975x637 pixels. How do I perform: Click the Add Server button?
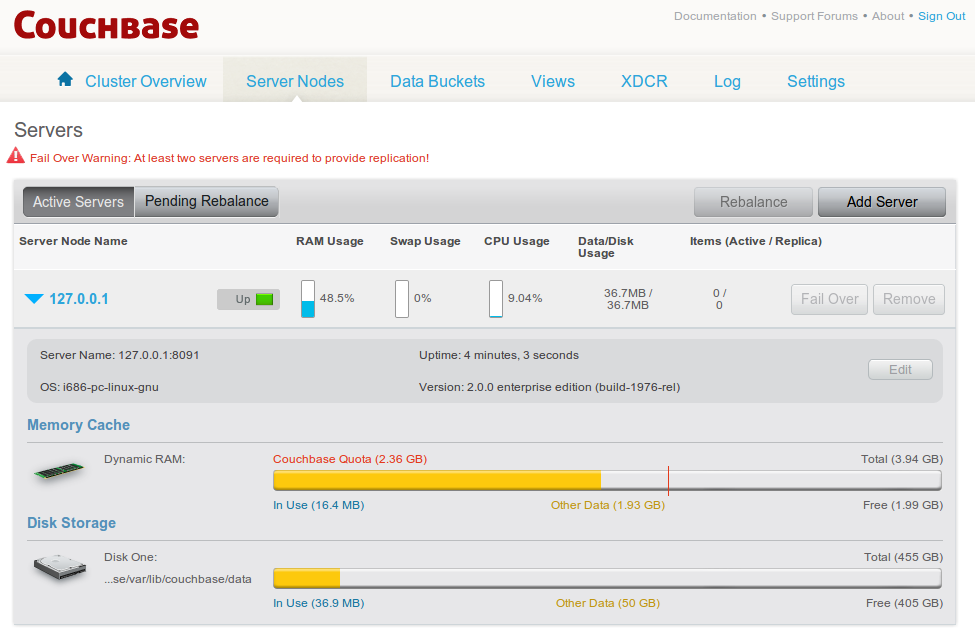click(x=881, y=201)
